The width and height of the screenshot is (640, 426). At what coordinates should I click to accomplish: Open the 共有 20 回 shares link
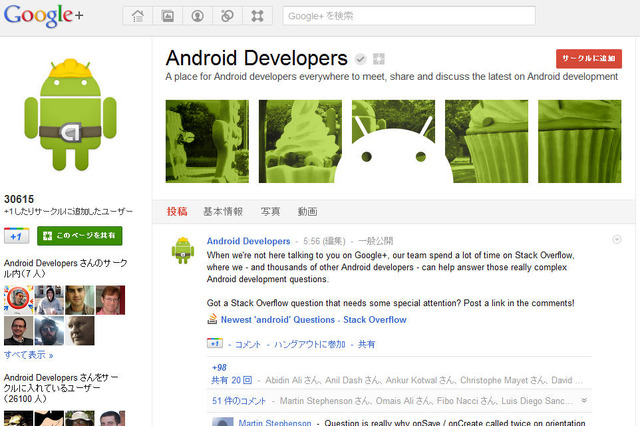(231, 380)
